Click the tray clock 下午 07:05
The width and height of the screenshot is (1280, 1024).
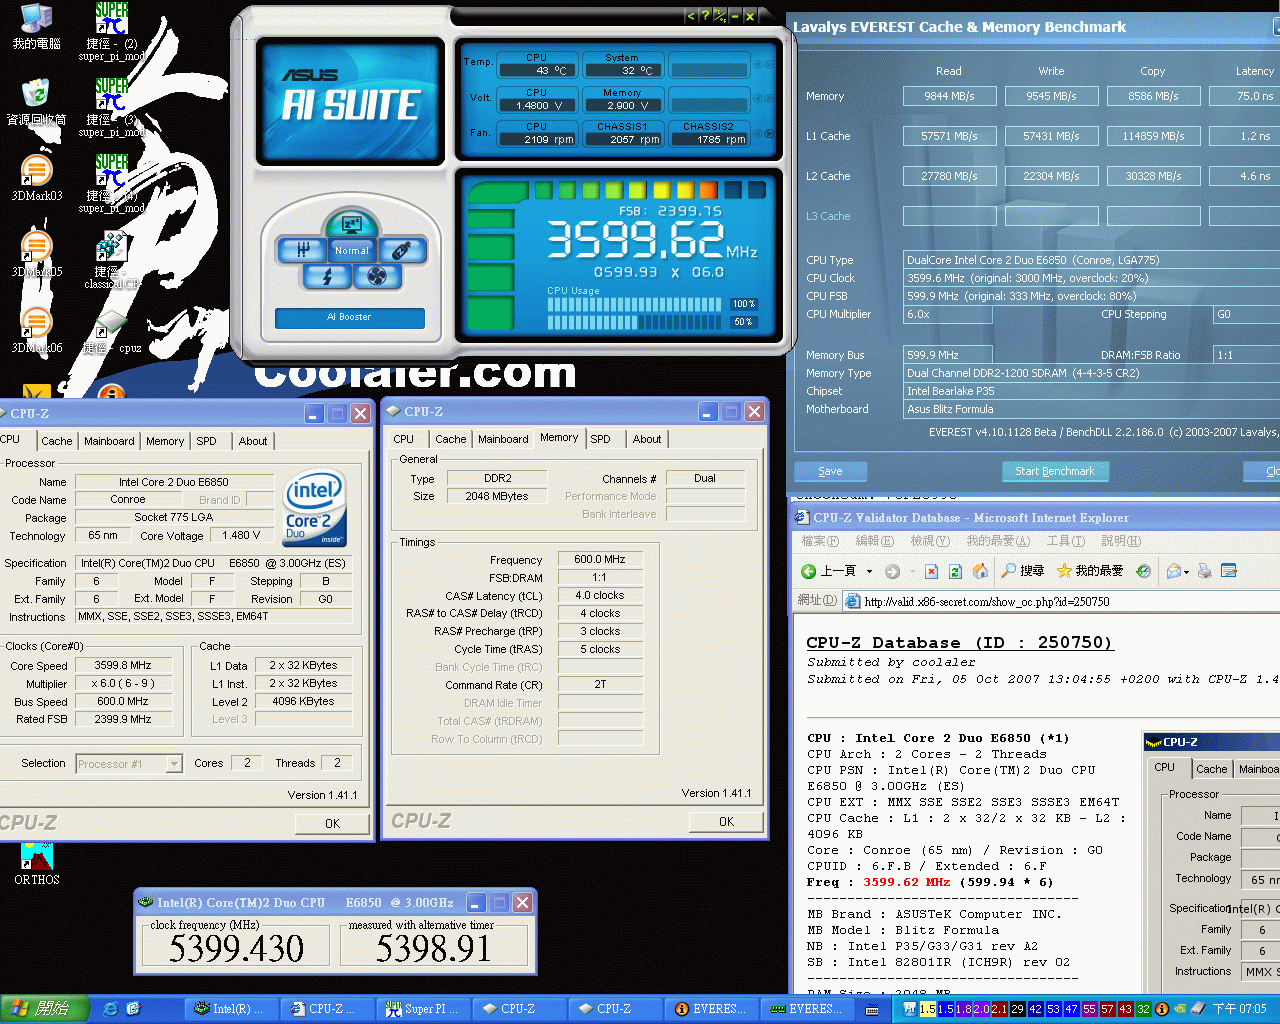tap(1240, 1009)
